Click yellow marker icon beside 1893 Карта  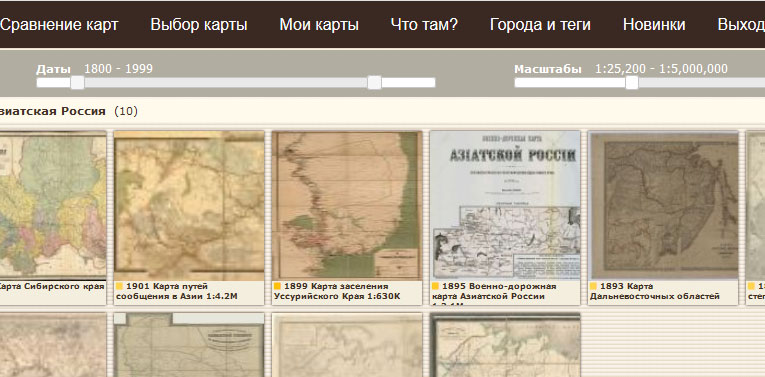[593, 286]
